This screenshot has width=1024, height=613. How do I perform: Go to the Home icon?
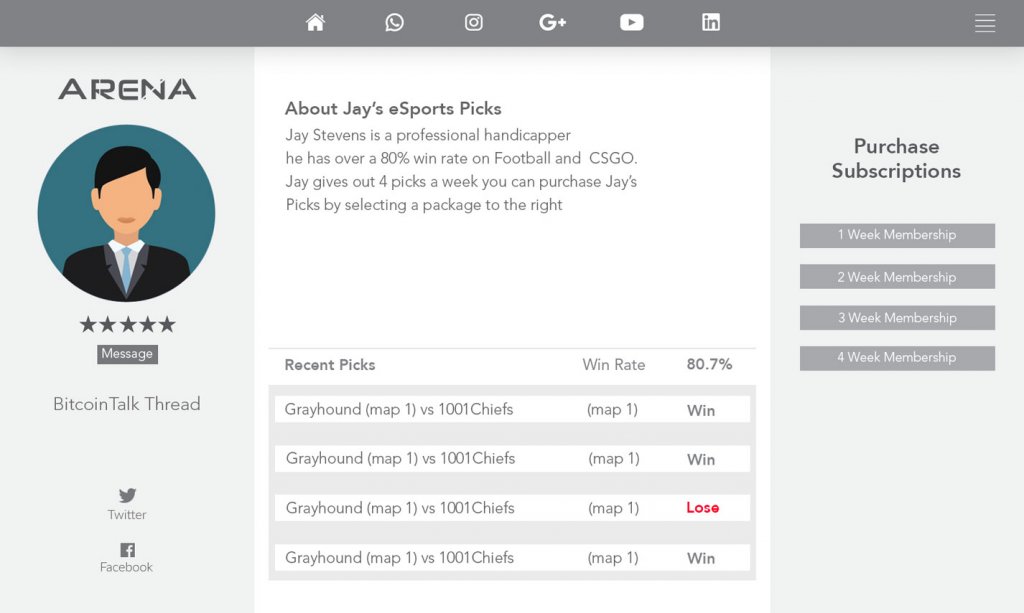315,22
